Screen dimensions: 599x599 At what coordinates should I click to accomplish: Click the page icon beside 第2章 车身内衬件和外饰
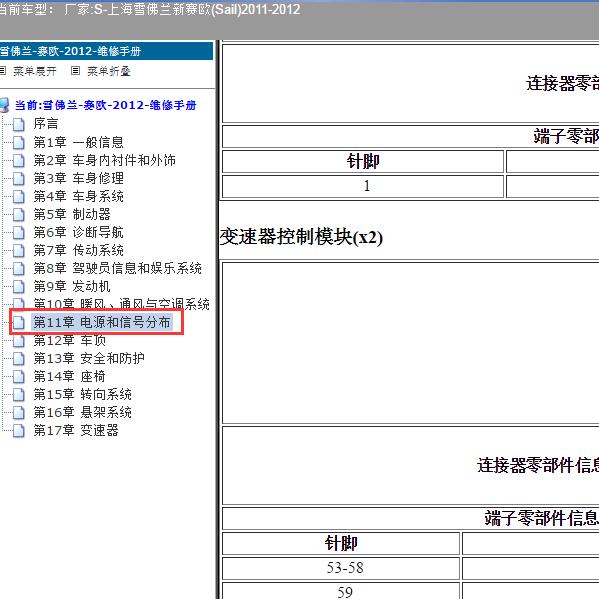click(18, 160)
